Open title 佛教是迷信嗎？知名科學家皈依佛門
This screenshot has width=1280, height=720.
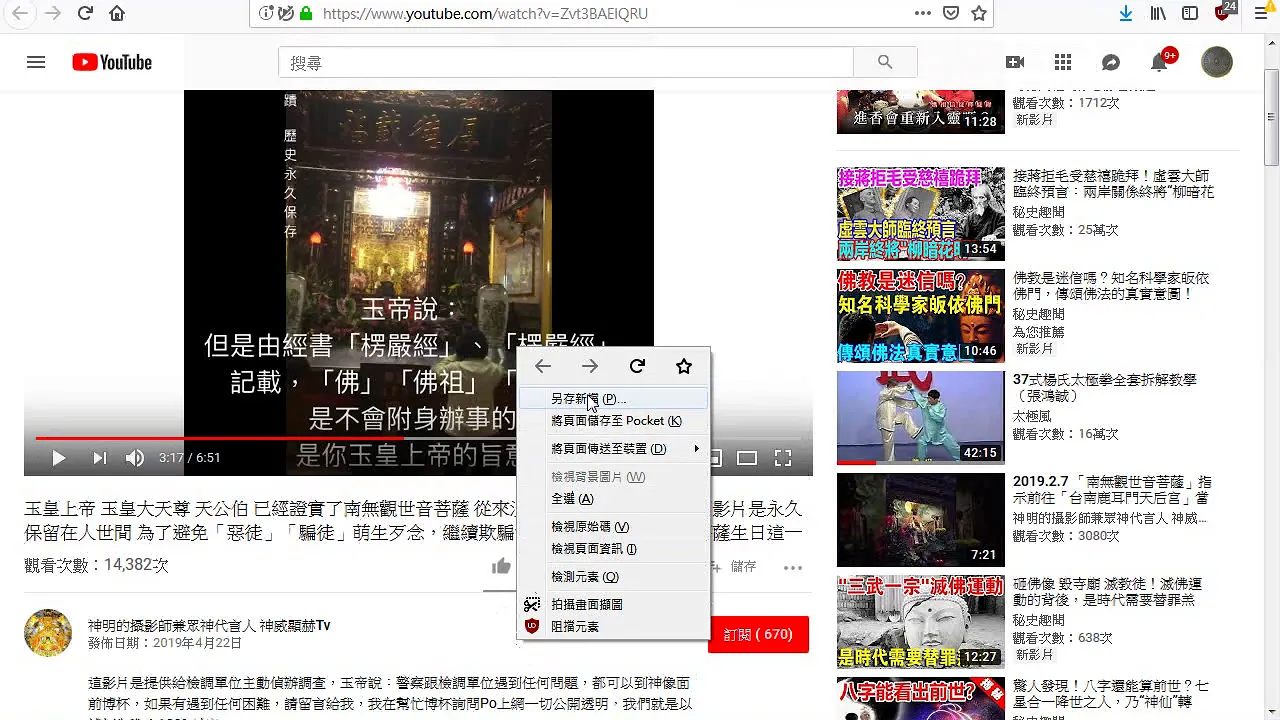(1111, 286)
